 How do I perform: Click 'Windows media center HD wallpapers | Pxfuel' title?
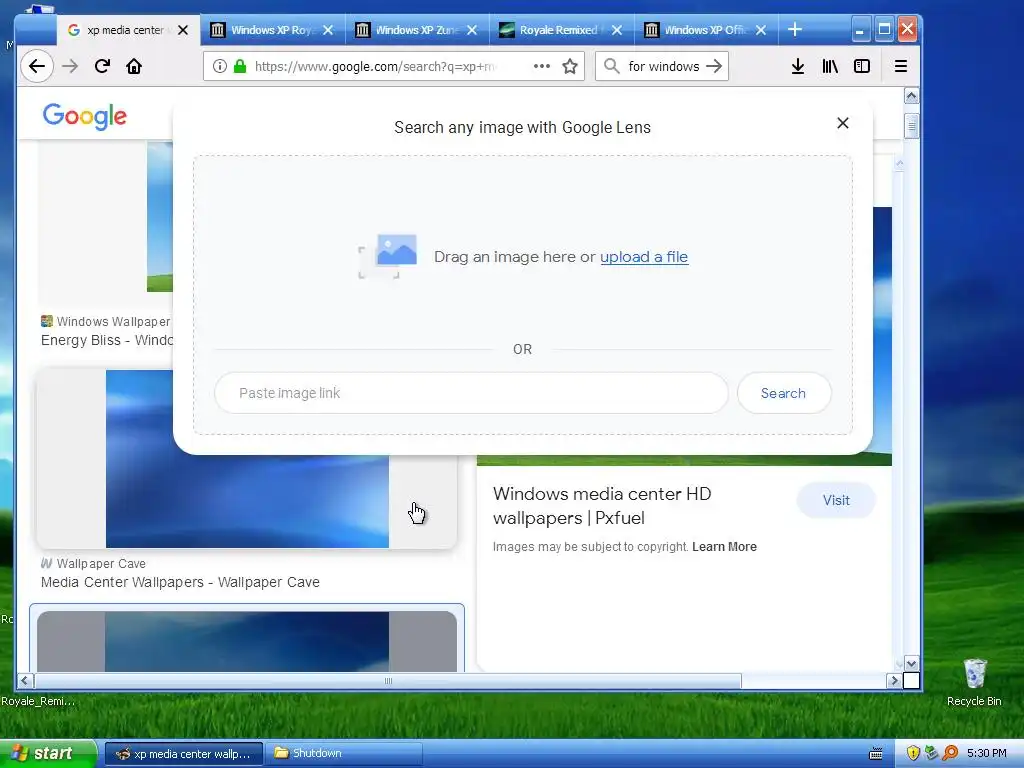click(602, 506)
